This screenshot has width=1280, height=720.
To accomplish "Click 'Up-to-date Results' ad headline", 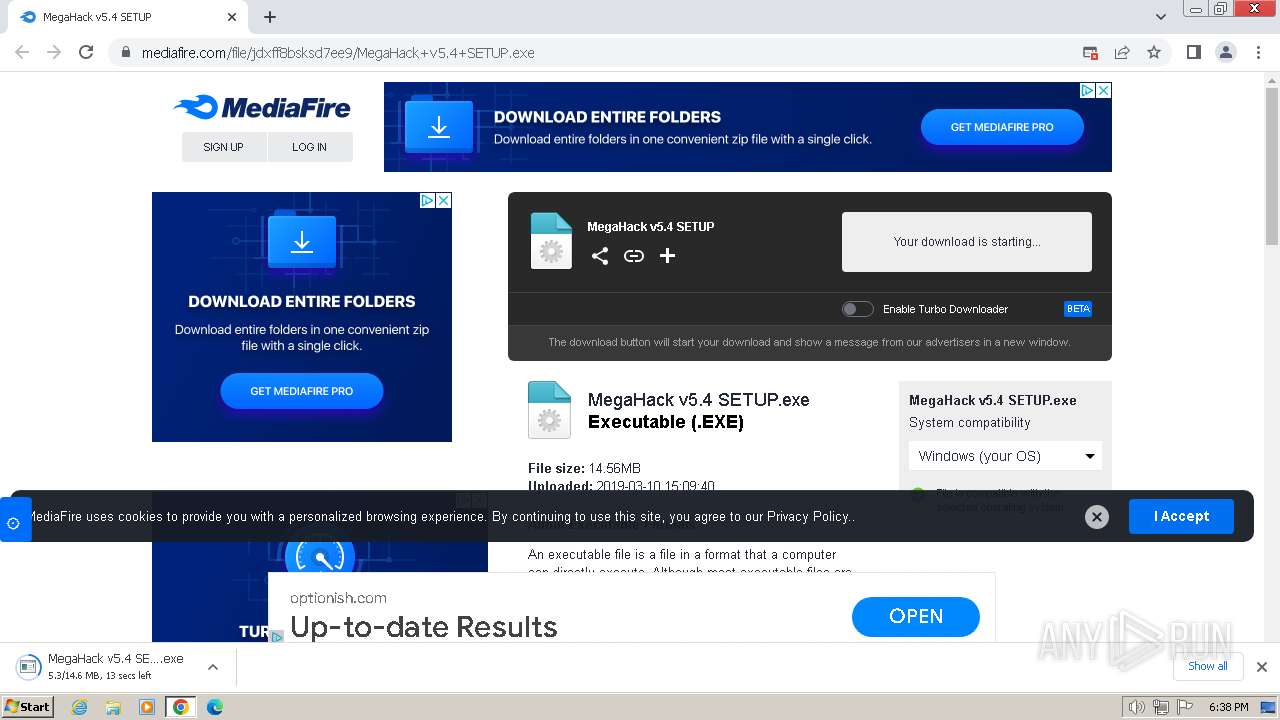I will 424,627.
